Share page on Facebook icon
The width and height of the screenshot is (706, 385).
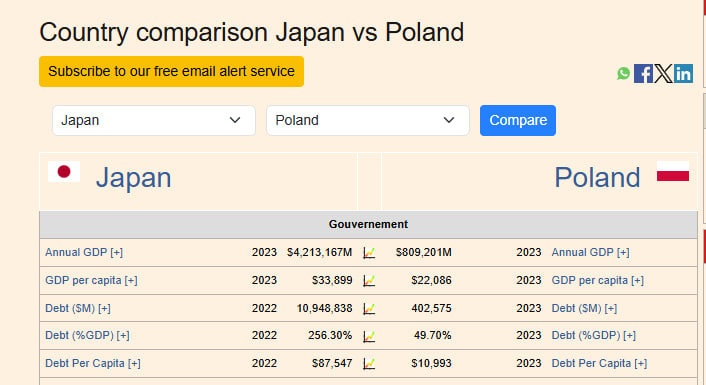click(x=643, y=73)
